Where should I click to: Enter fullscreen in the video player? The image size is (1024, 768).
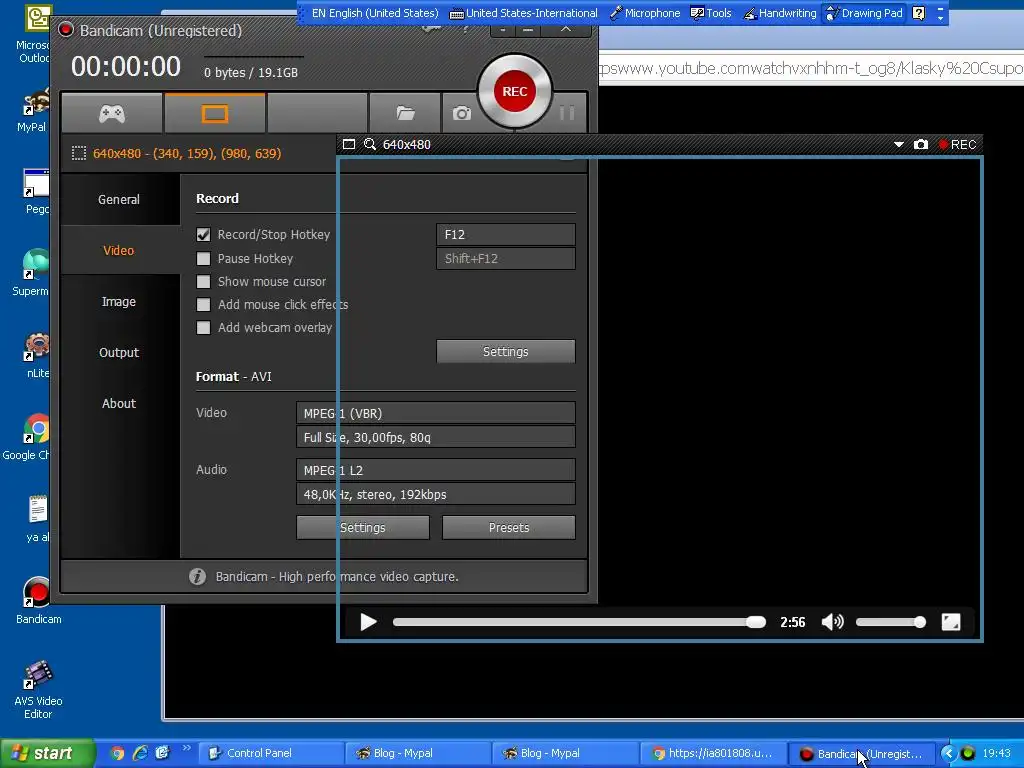coord(951,622)
